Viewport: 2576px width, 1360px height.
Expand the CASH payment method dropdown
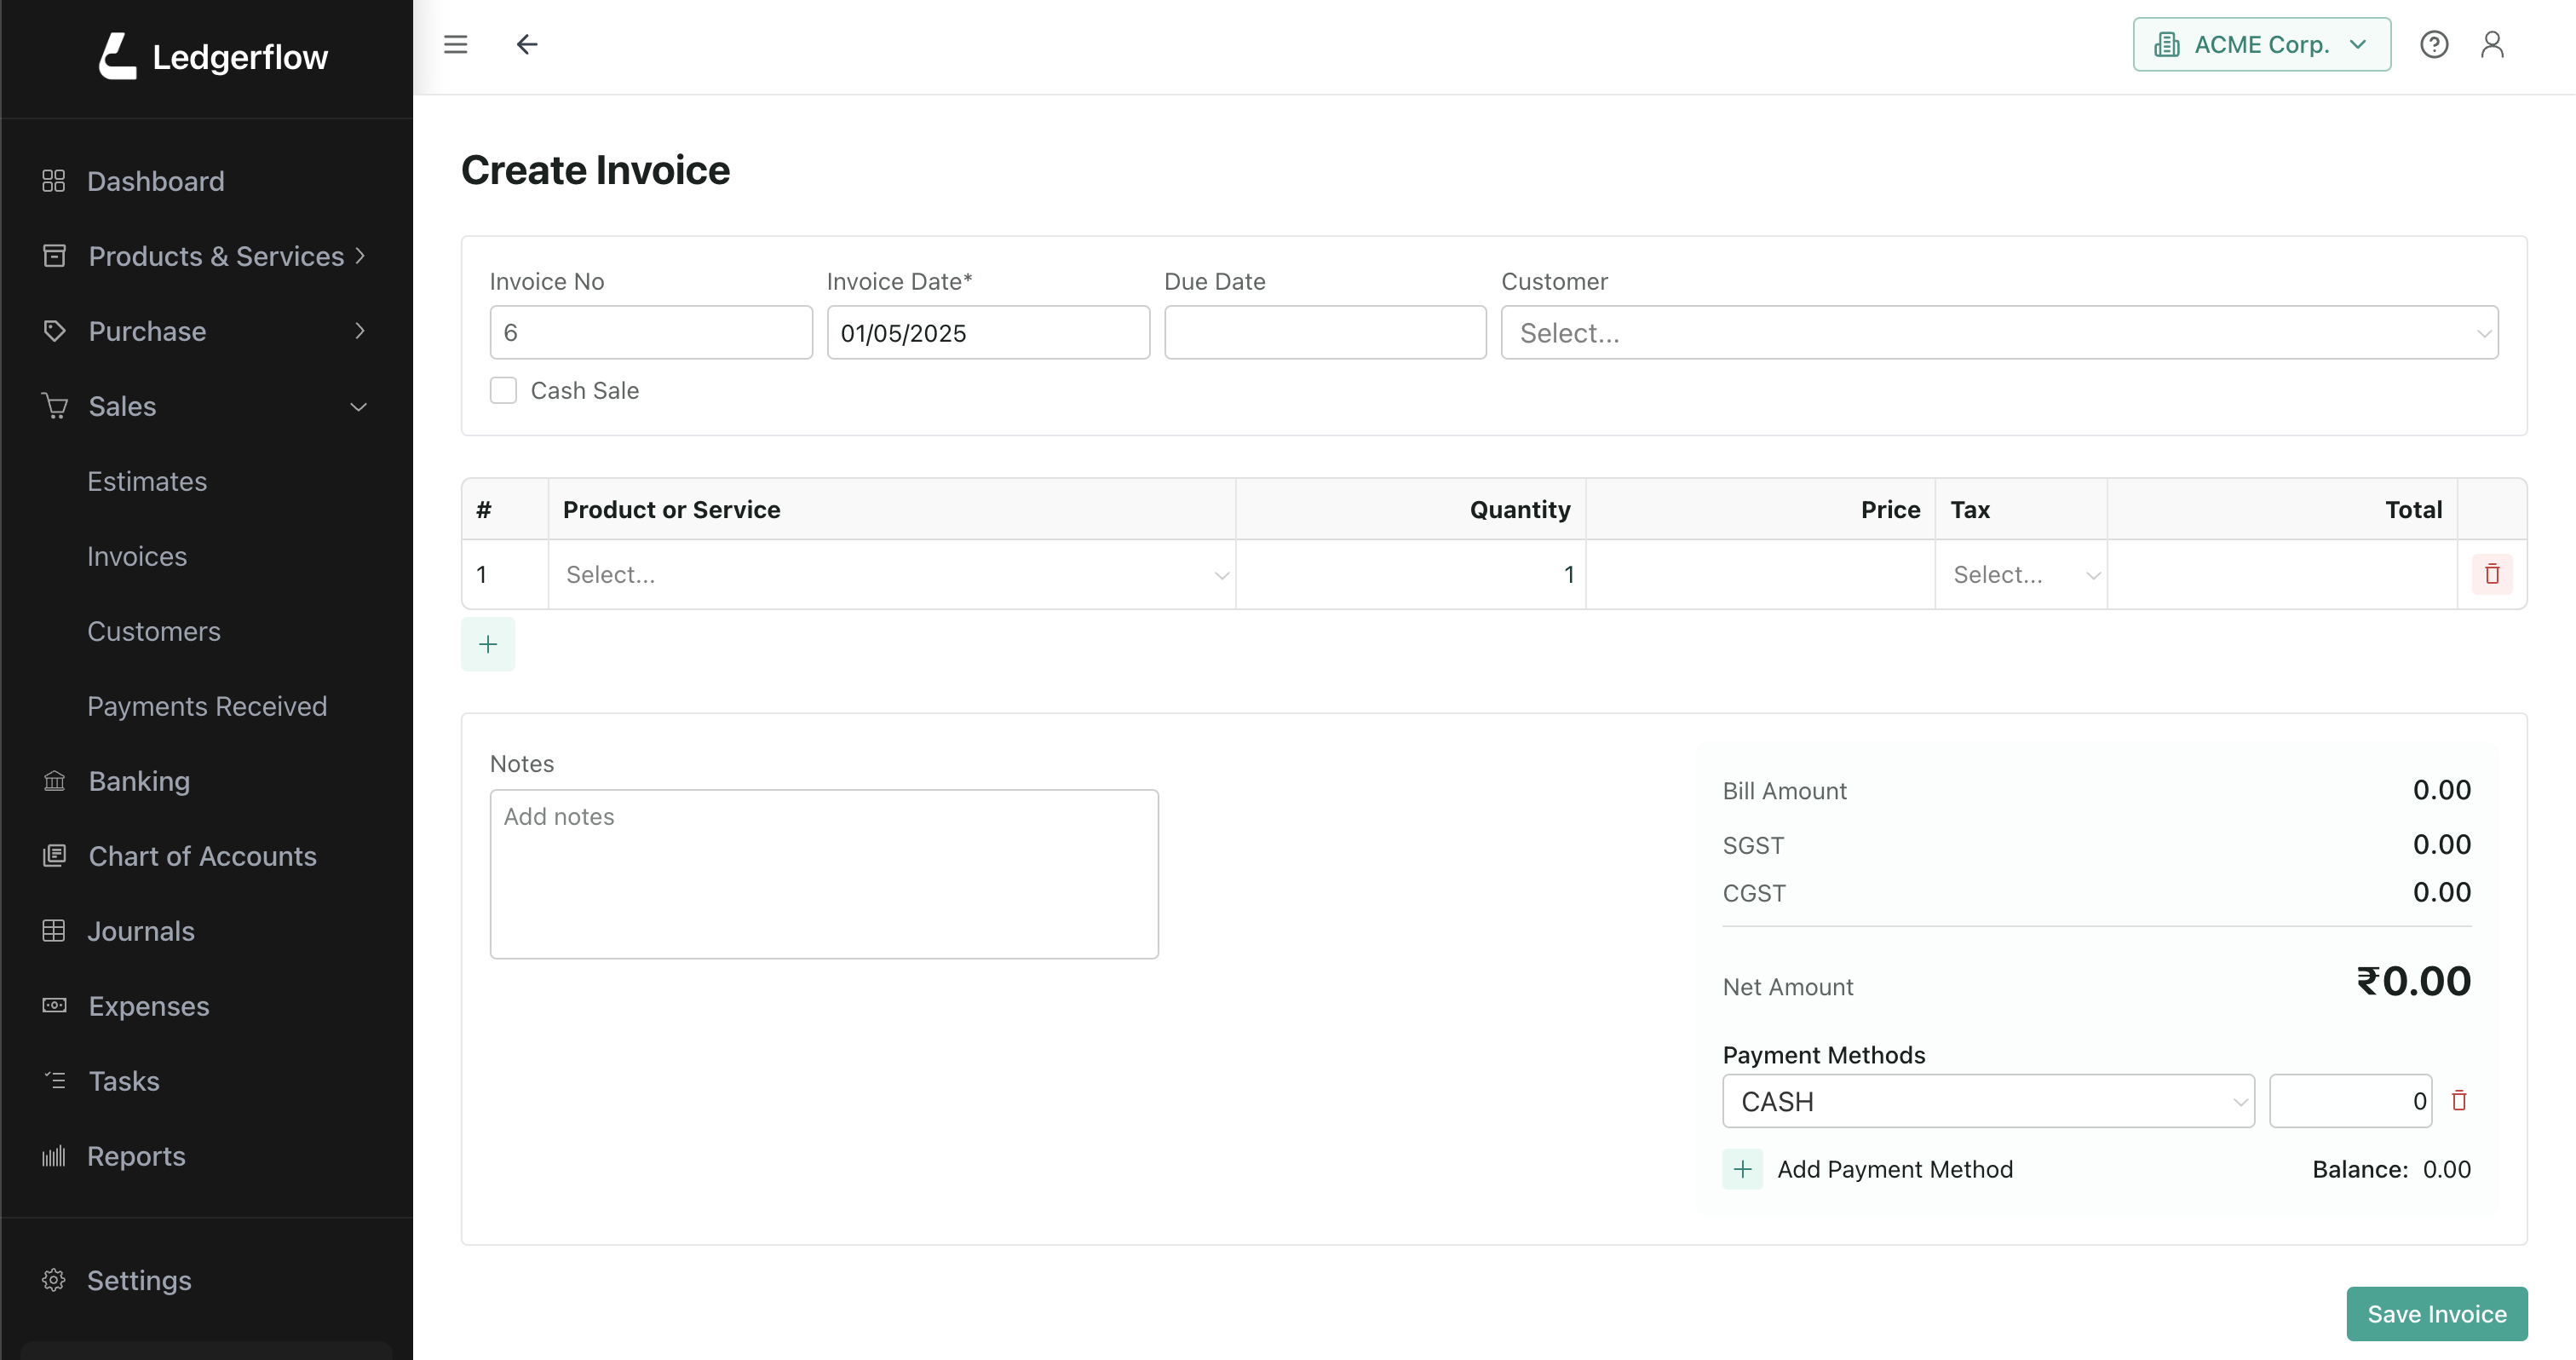click(1987, 1101)
